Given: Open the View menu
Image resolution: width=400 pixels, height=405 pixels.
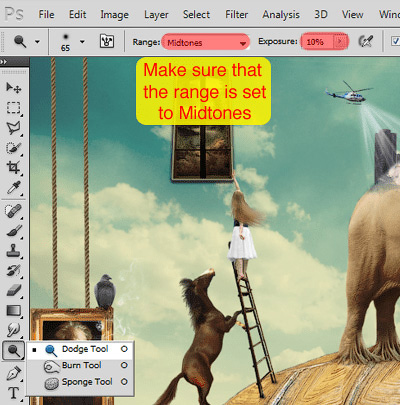Looking at the screenshot, I should 352,15.
